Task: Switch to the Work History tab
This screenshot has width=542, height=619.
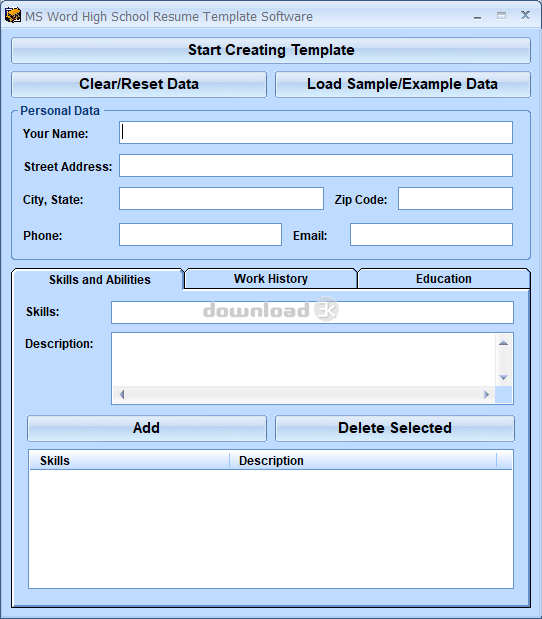Action: pyautogui.click(x=270, y=279)
